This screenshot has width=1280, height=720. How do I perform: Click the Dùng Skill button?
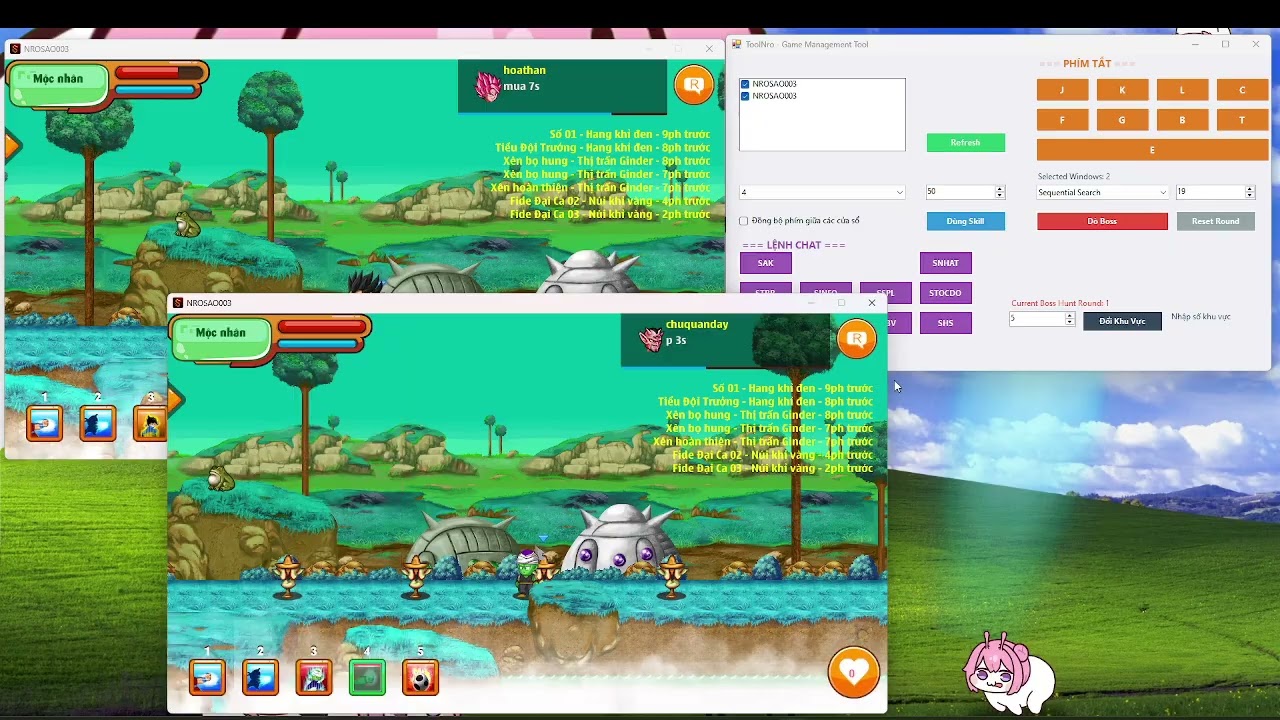tap(965, 221)
